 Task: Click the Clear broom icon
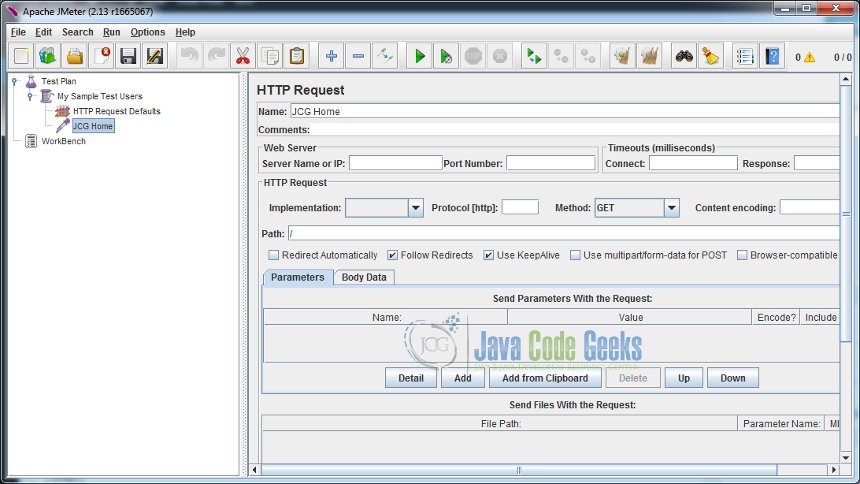[622, 56]
